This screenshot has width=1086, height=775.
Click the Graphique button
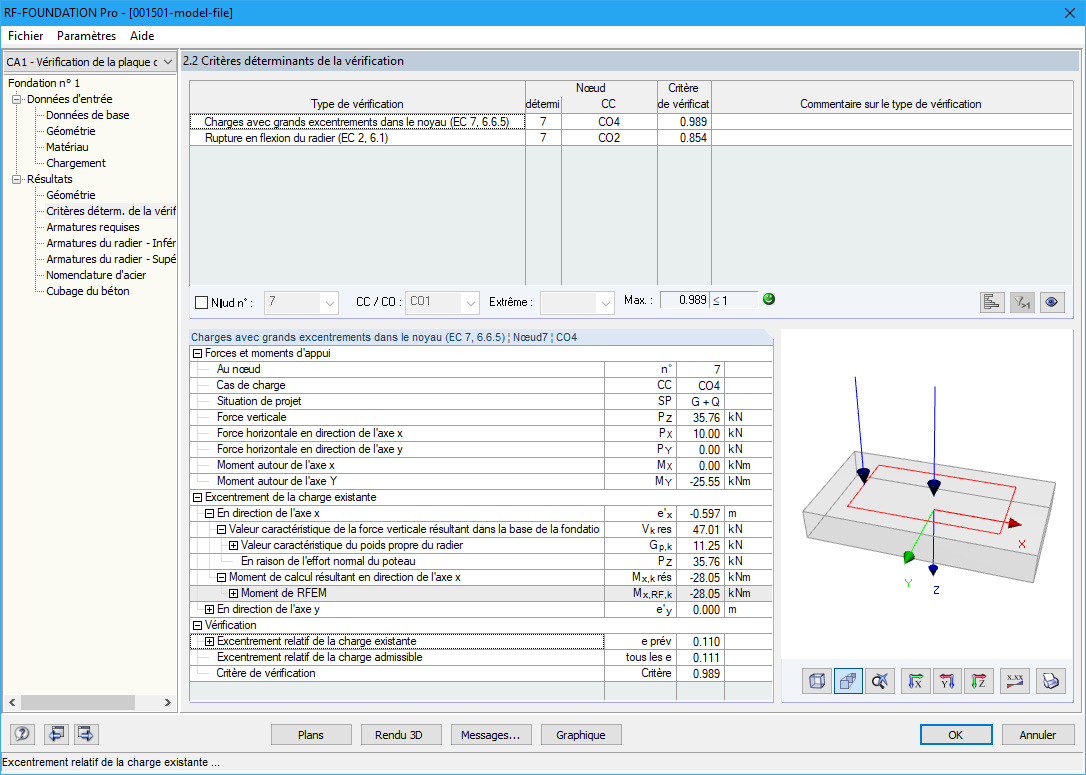(x=580, y=735)
